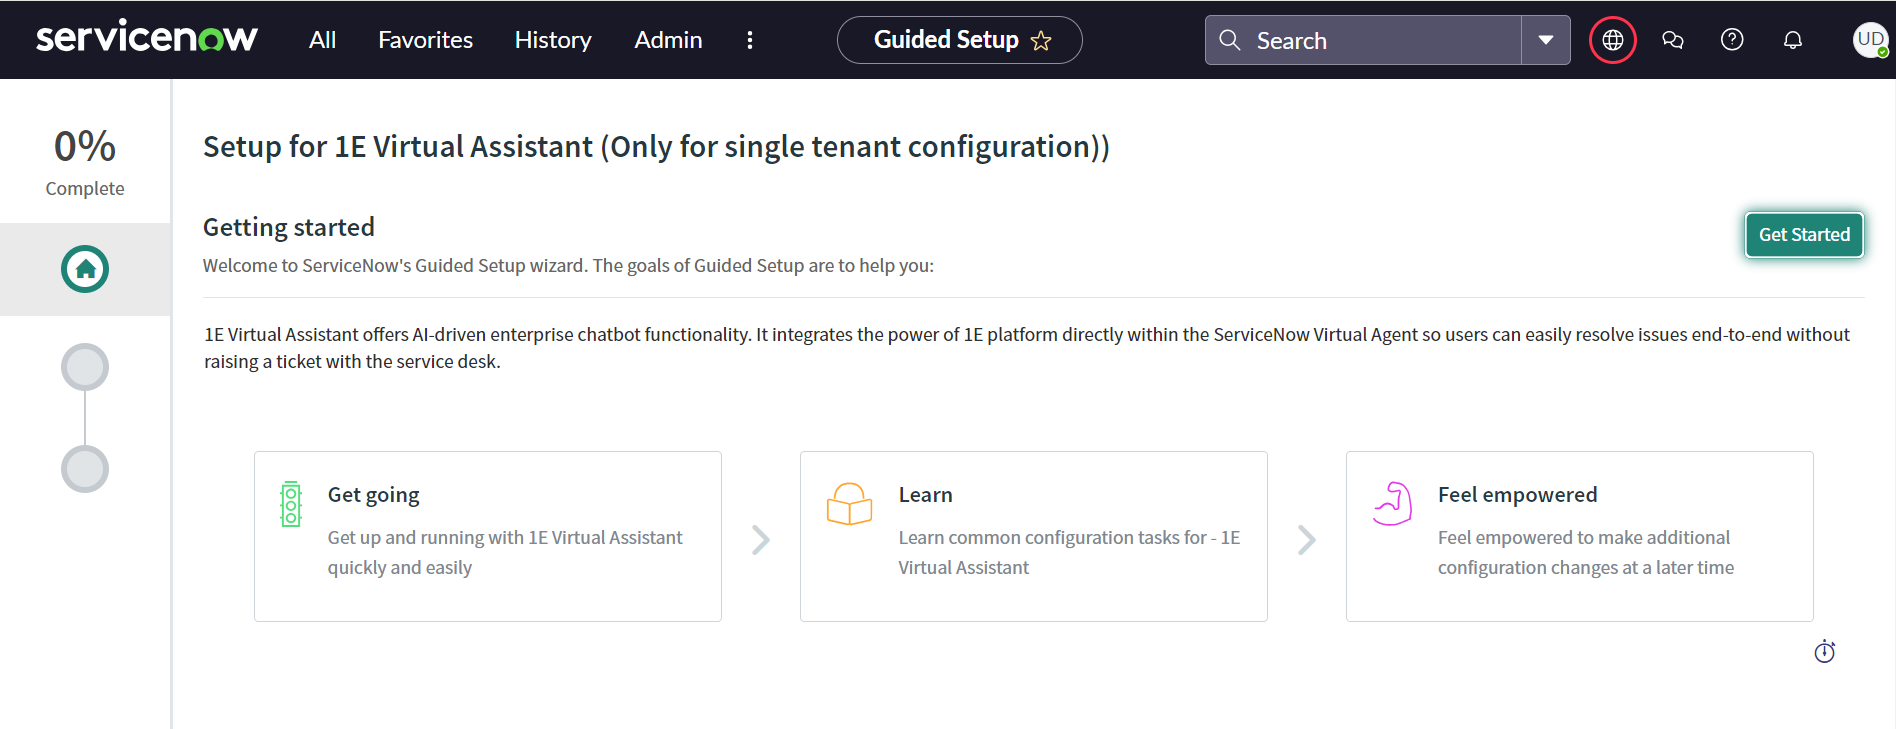Click the chevron after Get going card
This screenshot has width=1896, height=729.
click(x=761, y=540)
